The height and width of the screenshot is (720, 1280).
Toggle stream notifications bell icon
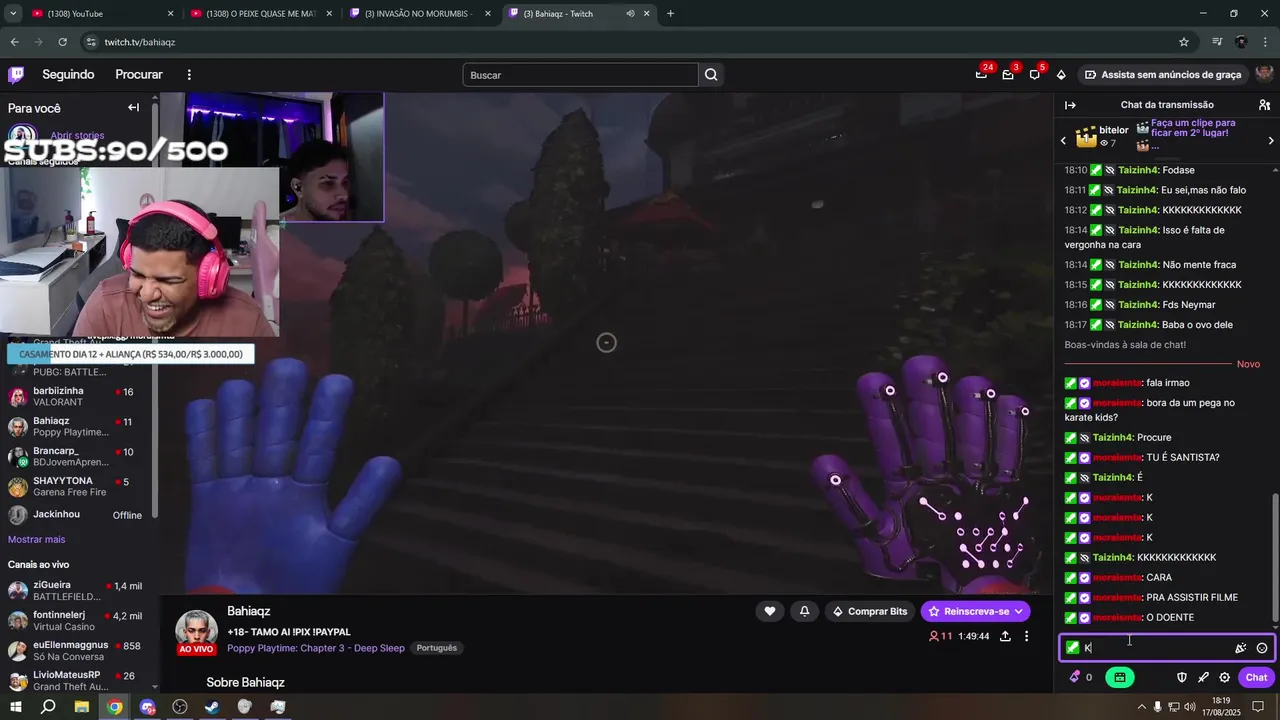804,611
